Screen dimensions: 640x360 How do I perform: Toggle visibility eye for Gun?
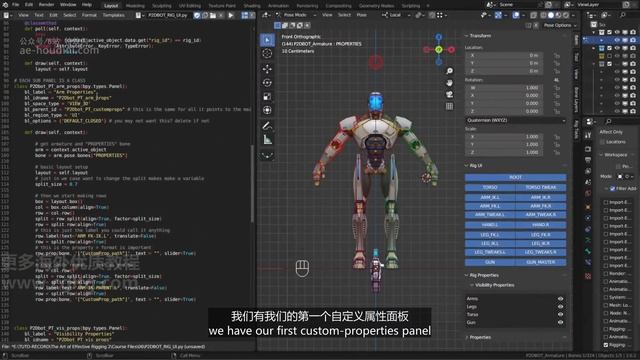coord(560,322)
